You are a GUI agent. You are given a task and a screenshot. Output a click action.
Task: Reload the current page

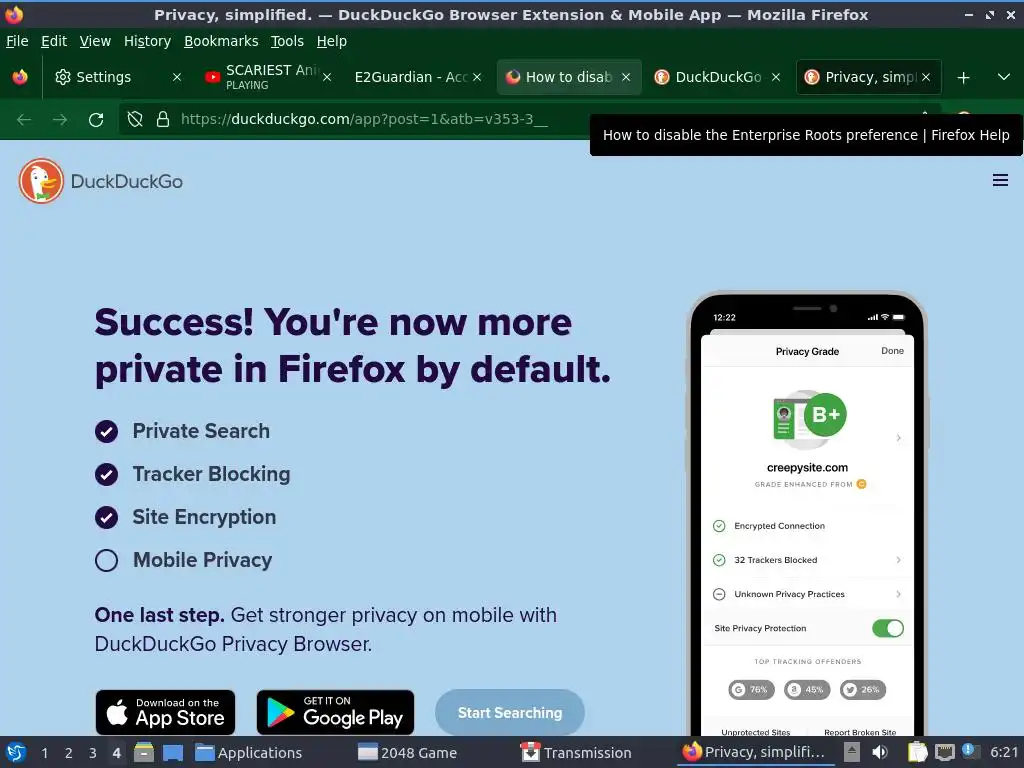point(96,120)
